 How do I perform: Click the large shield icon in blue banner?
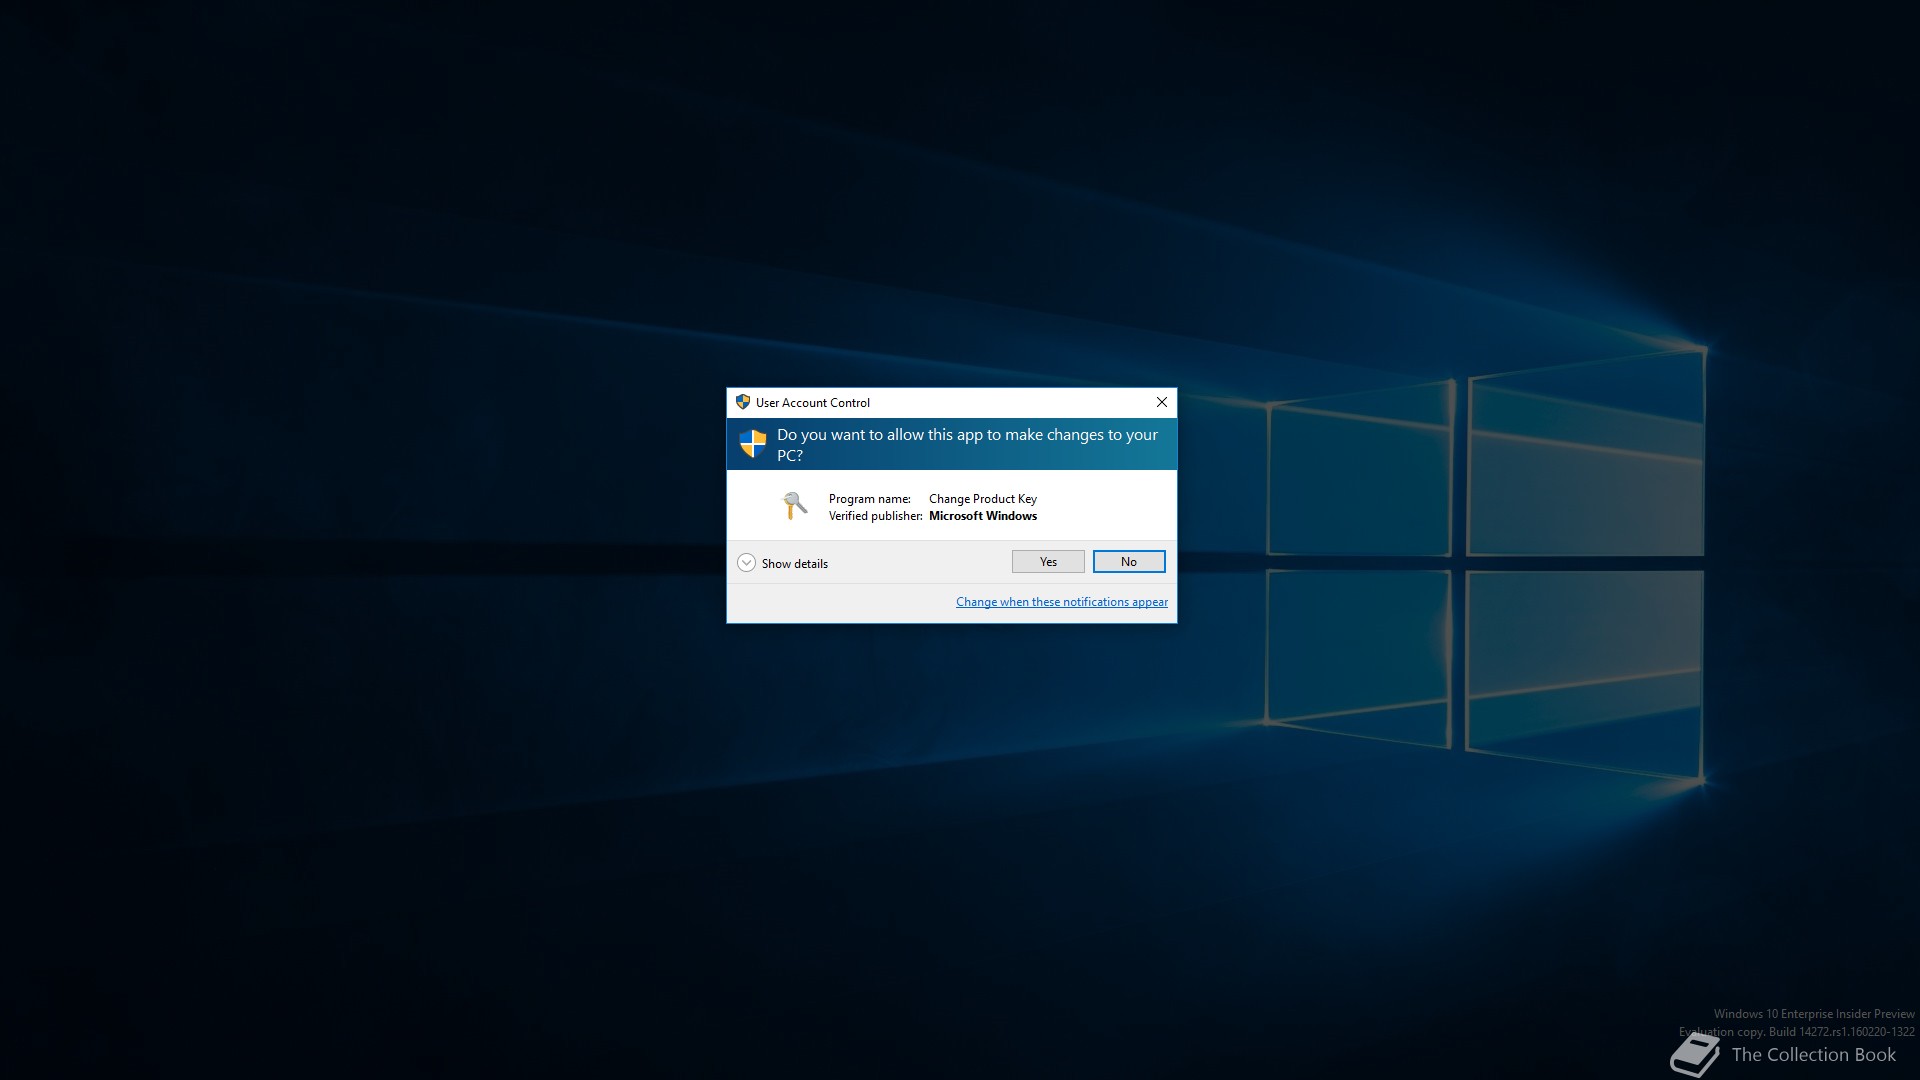(x=753, y=443)
